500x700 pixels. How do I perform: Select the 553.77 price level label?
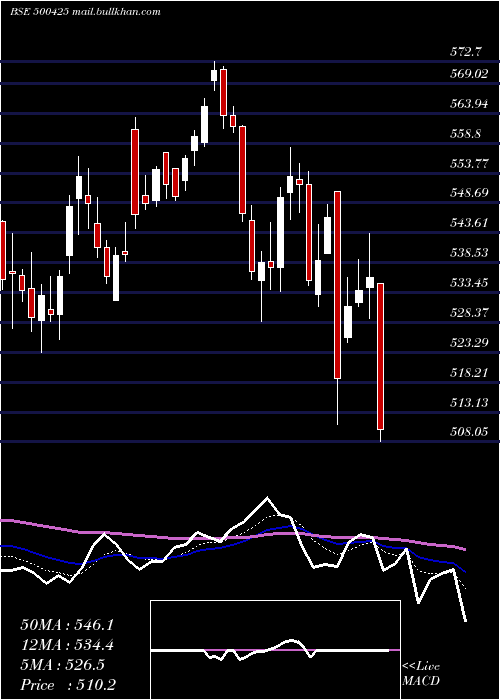[469, 163]
